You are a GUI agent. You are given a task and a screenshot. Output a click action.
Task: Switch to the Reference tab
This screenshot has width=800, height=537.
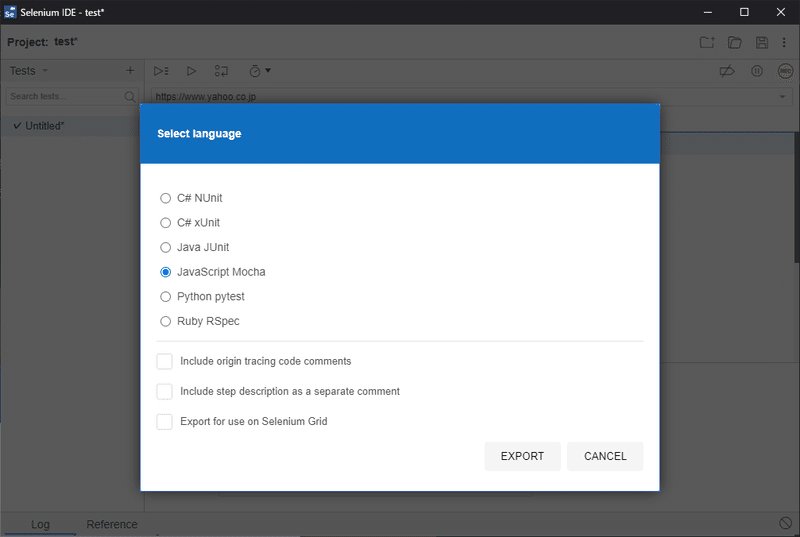point(112,524)
